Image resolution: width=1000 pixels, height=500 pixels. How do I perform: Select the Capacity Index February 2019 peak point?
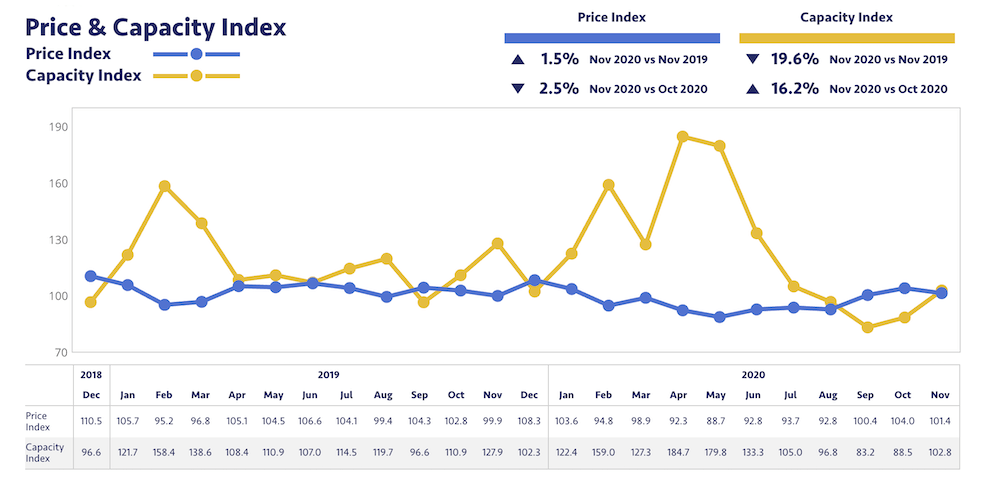coord(165,186)
